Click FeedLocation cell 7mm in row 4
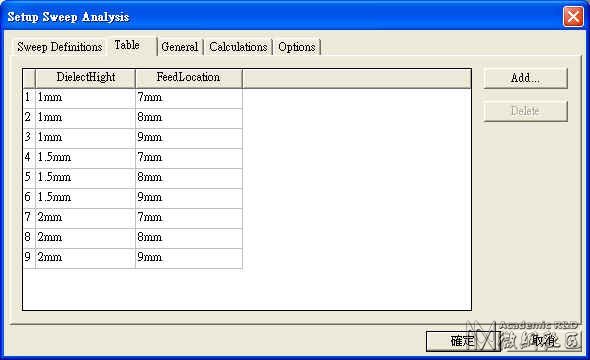The width and height of the screenshot is (590, 360). (x=189, y=158)
